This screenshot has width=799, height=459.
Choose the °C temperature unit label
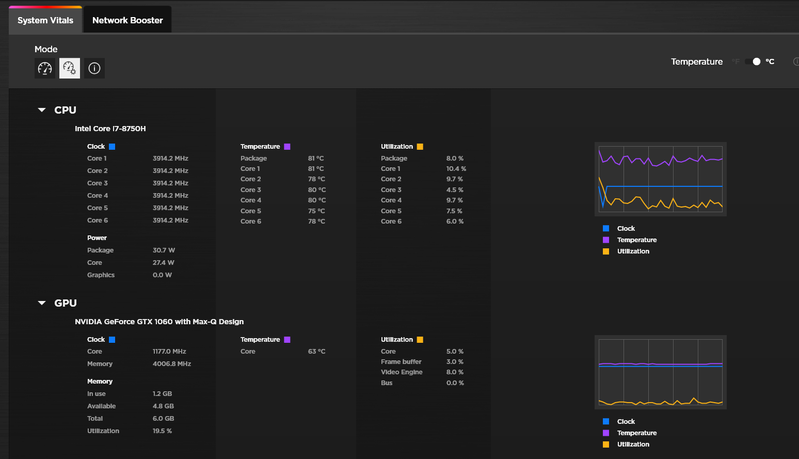coord(770,62)
